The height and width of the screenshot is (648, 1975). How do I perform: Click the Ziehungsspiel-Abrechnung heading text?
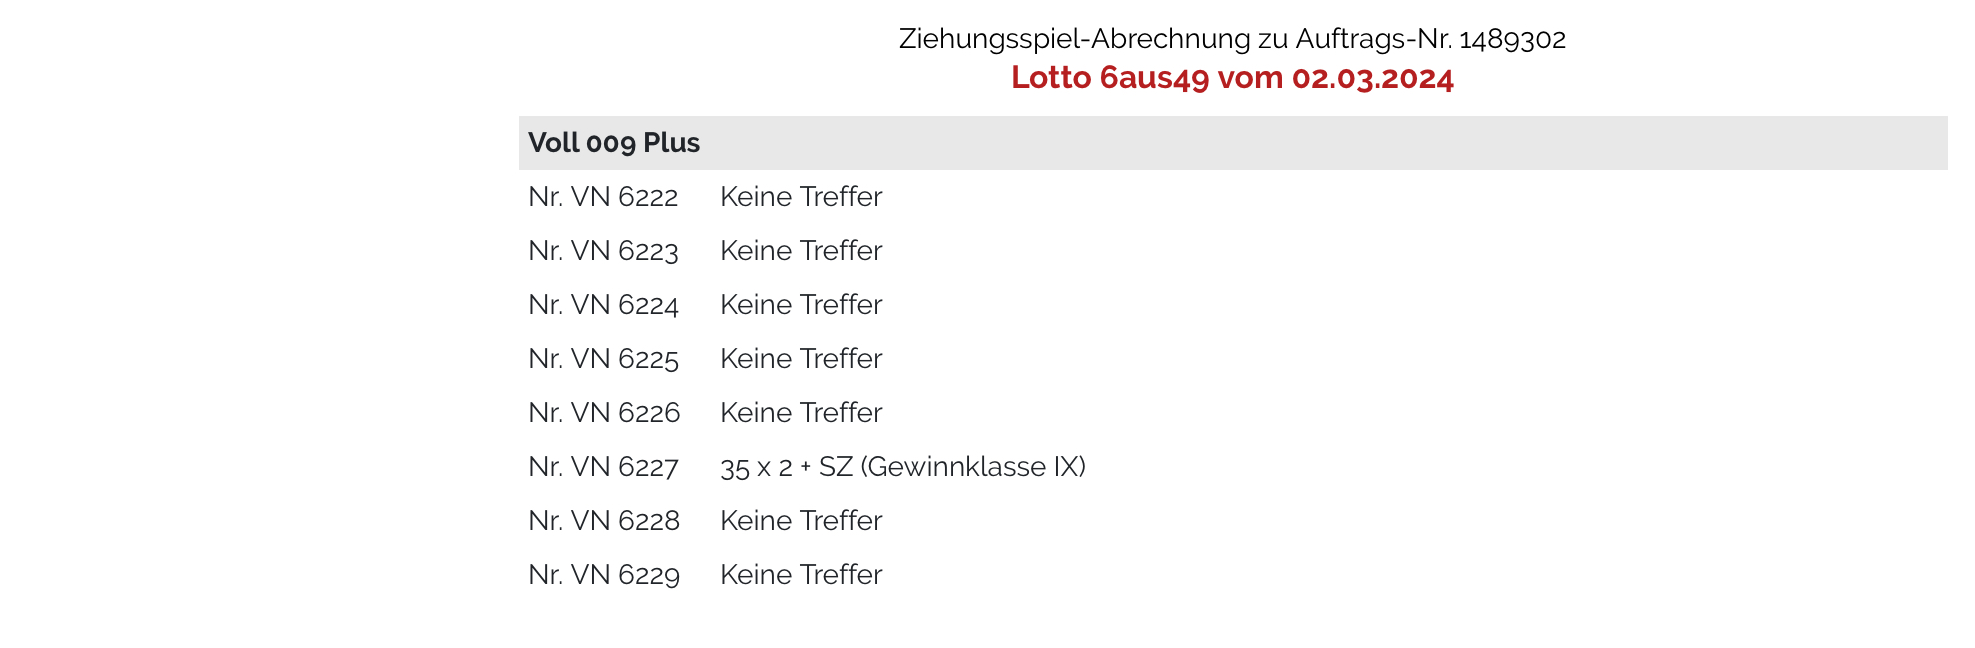(1232, 39)
